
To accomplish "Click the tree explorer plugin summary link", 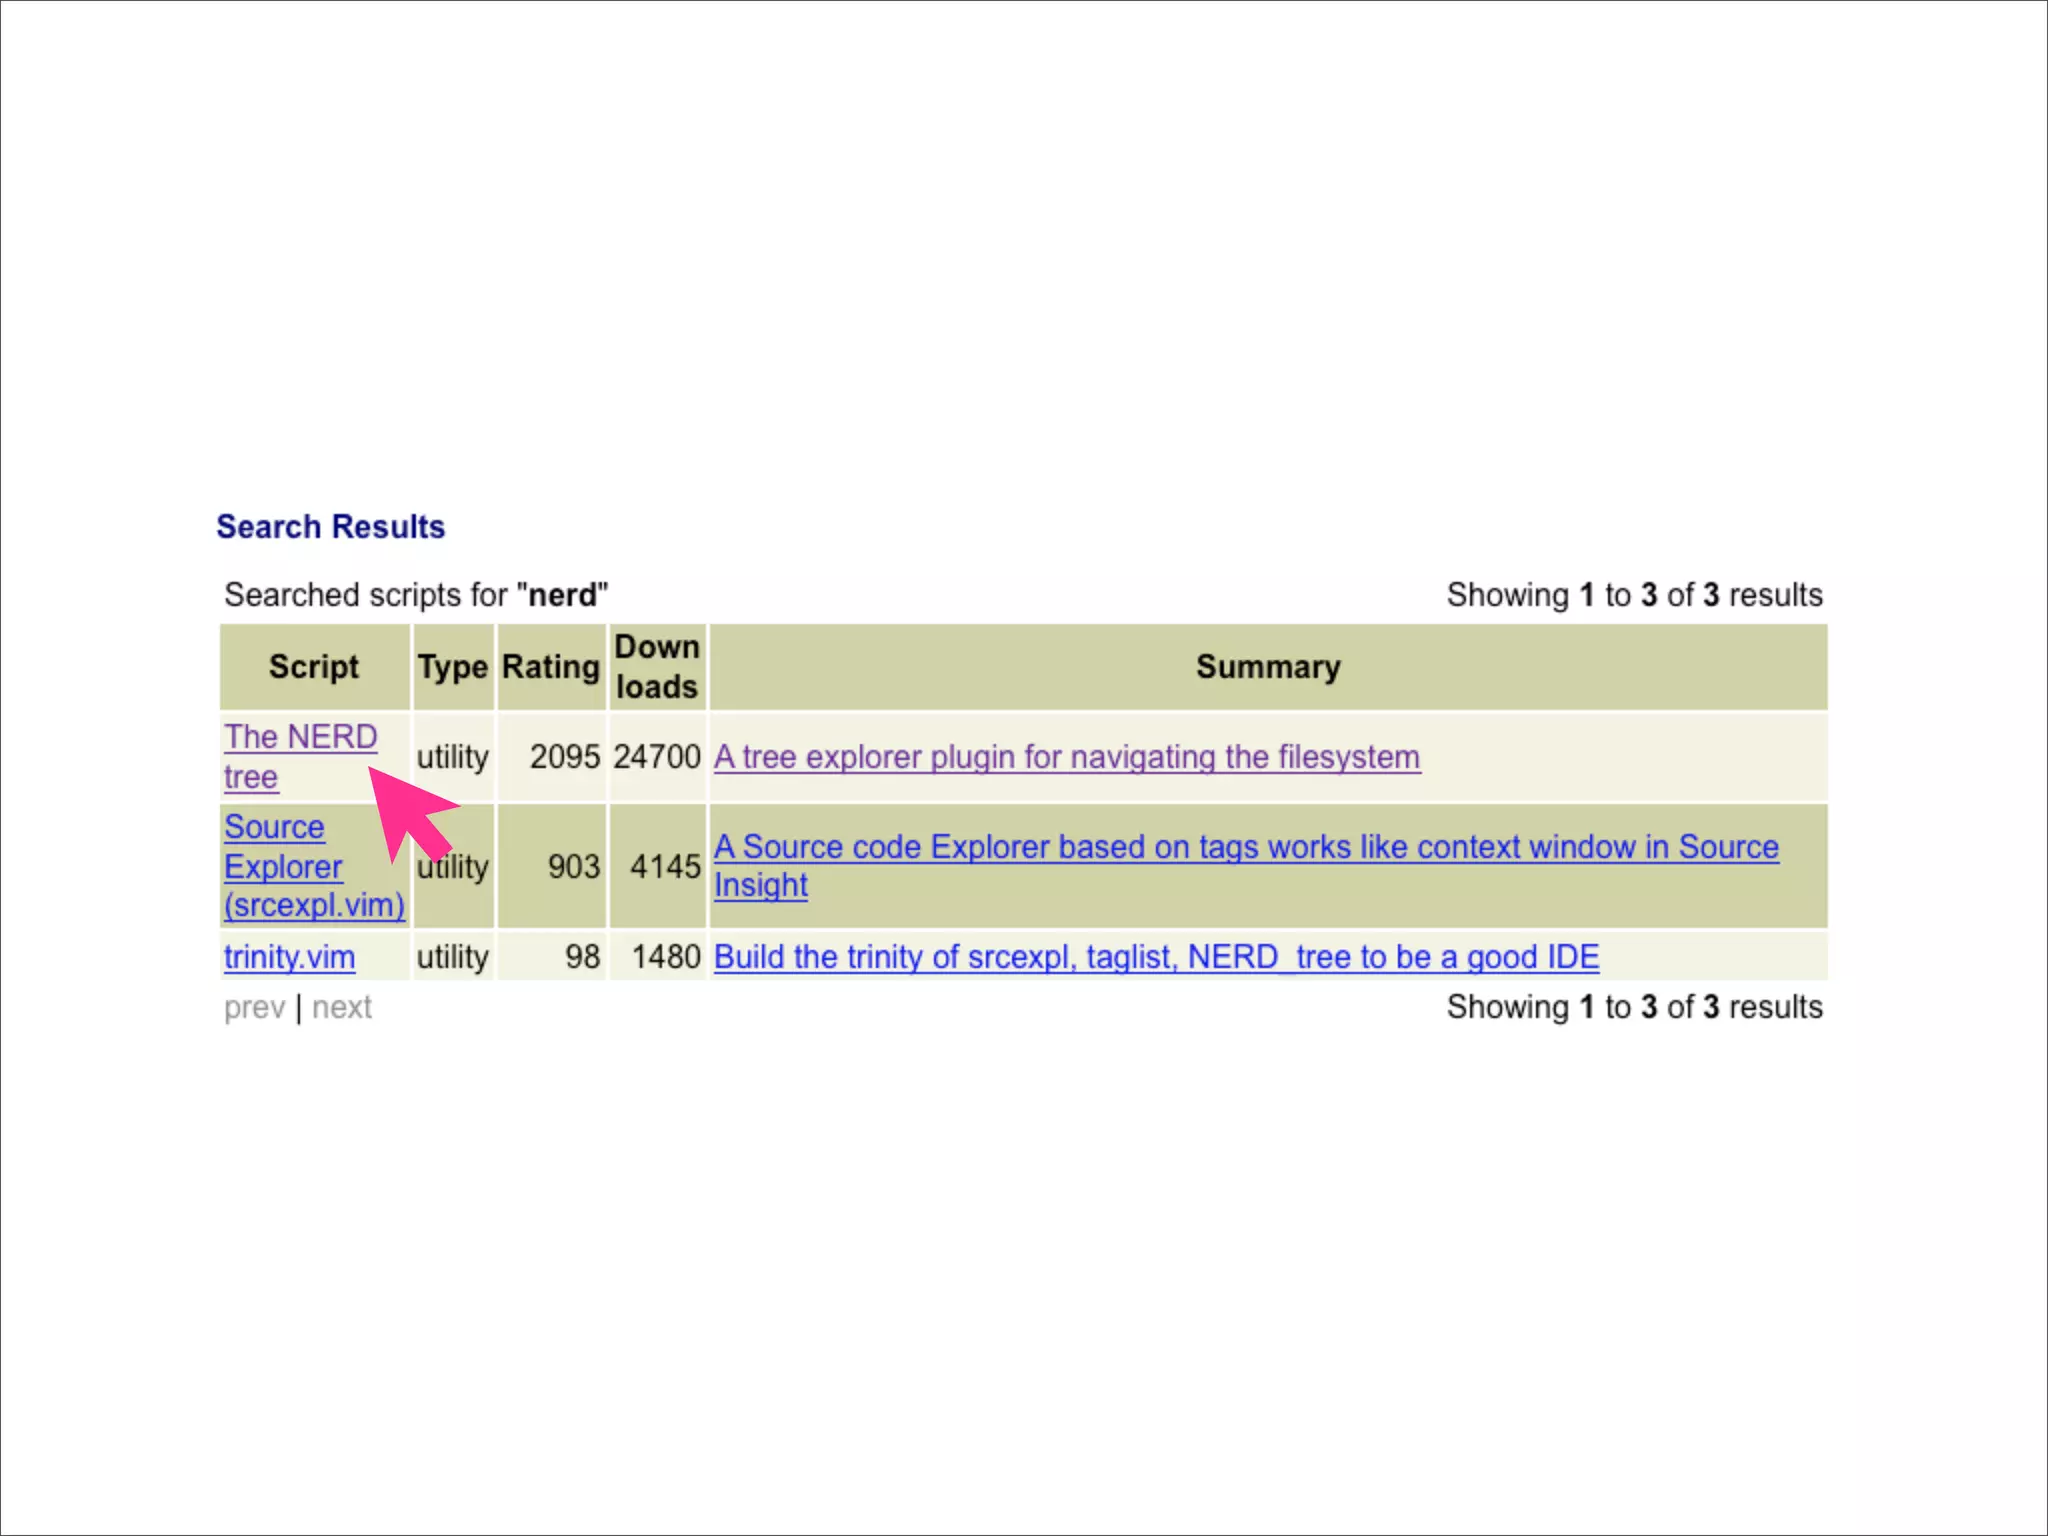I will [x=1066, y=757].
